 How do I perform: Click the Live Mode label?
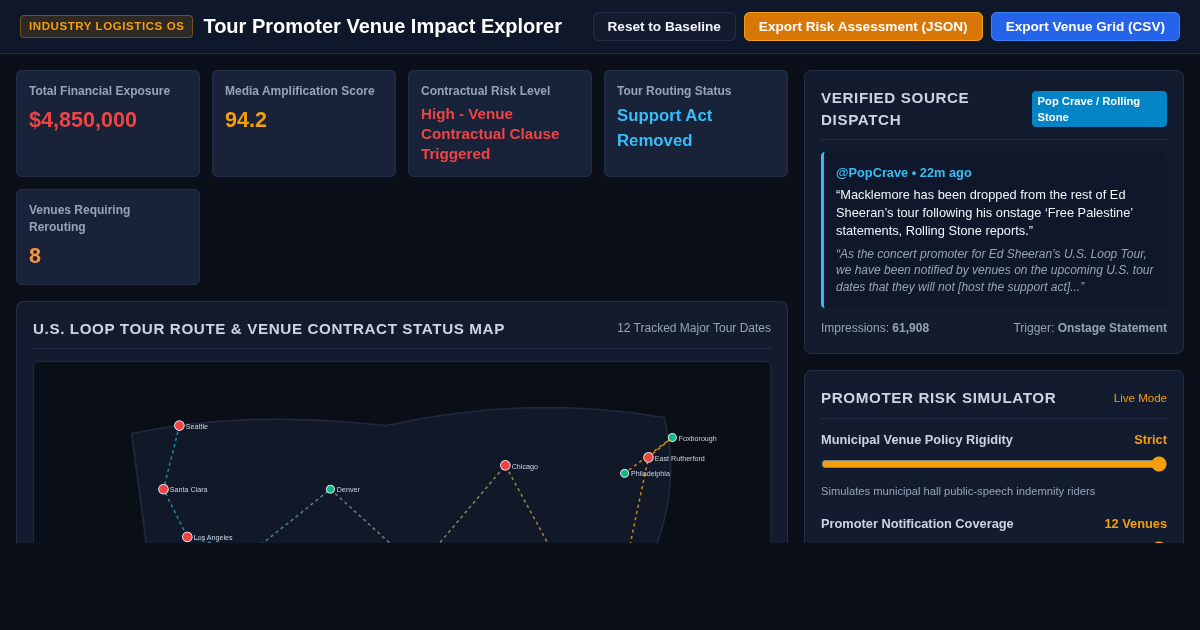point(1140,398)
